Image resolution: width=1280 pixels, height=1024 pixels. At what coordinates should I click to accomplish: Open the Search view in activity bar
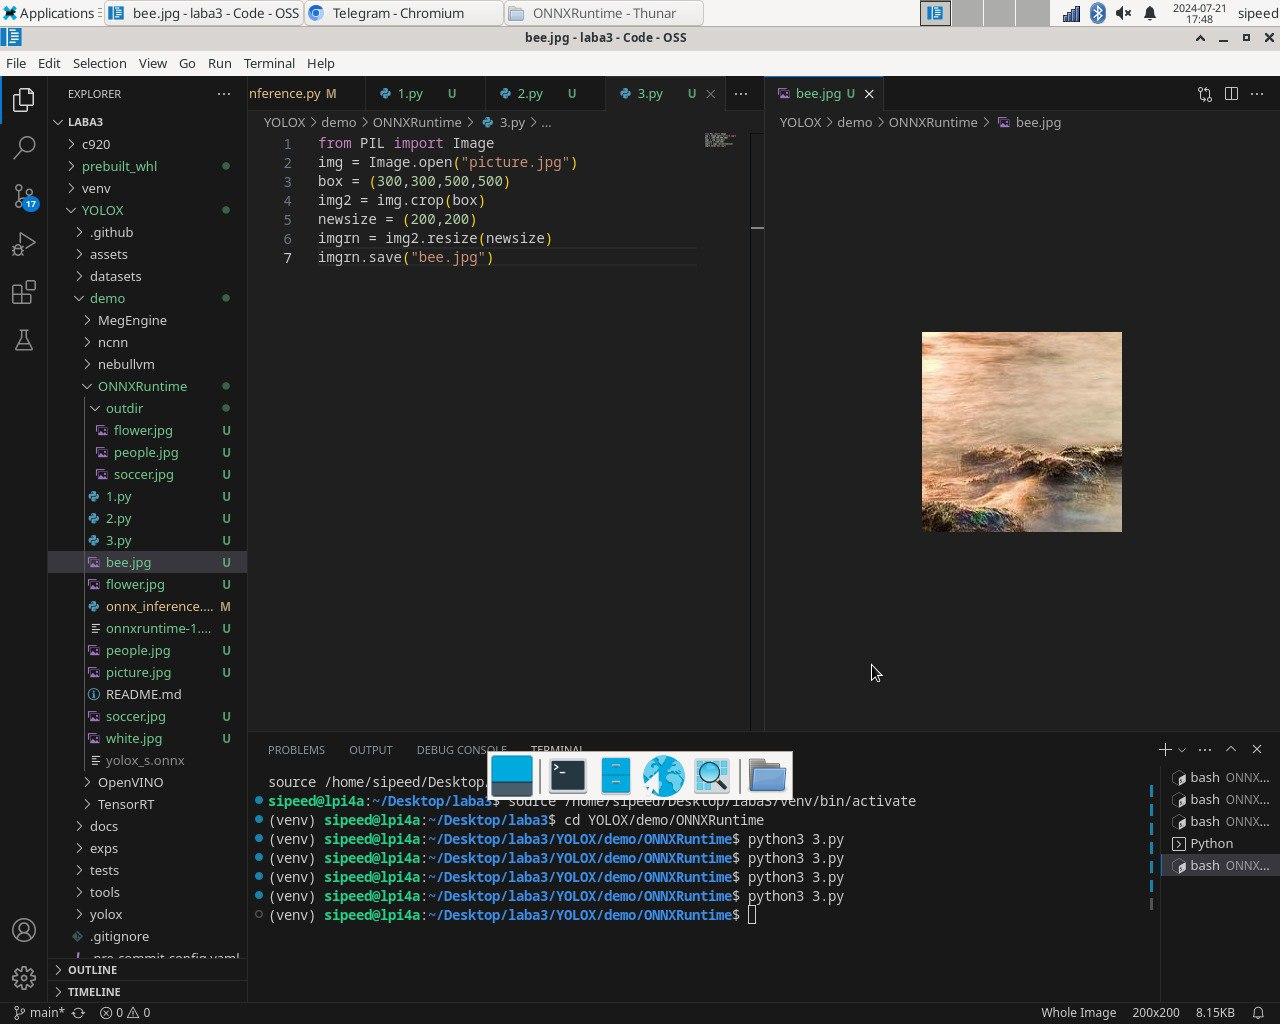24,148
